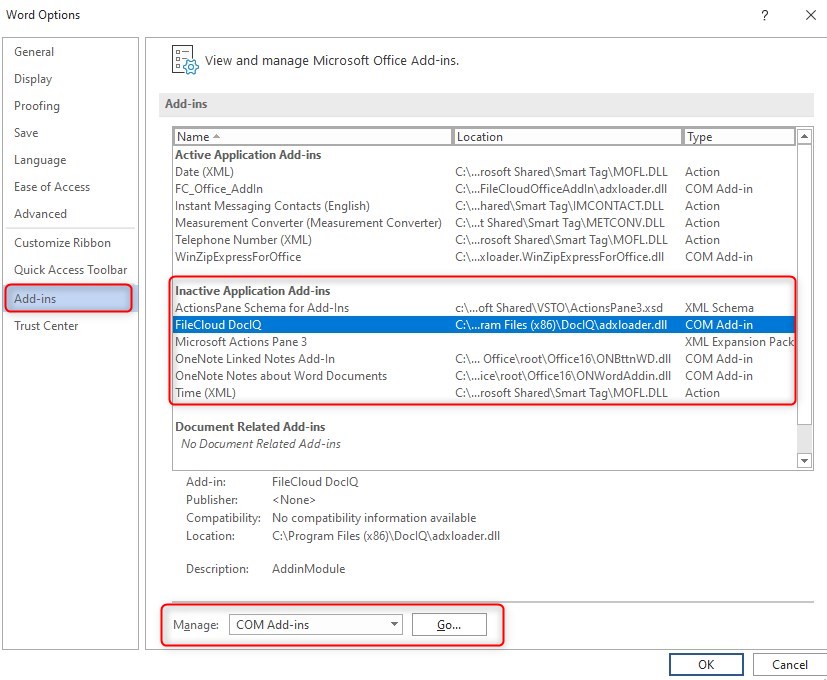Go to Customize Ribbon settings
This screenshot has height=680, width=827.
click(62, 243)
